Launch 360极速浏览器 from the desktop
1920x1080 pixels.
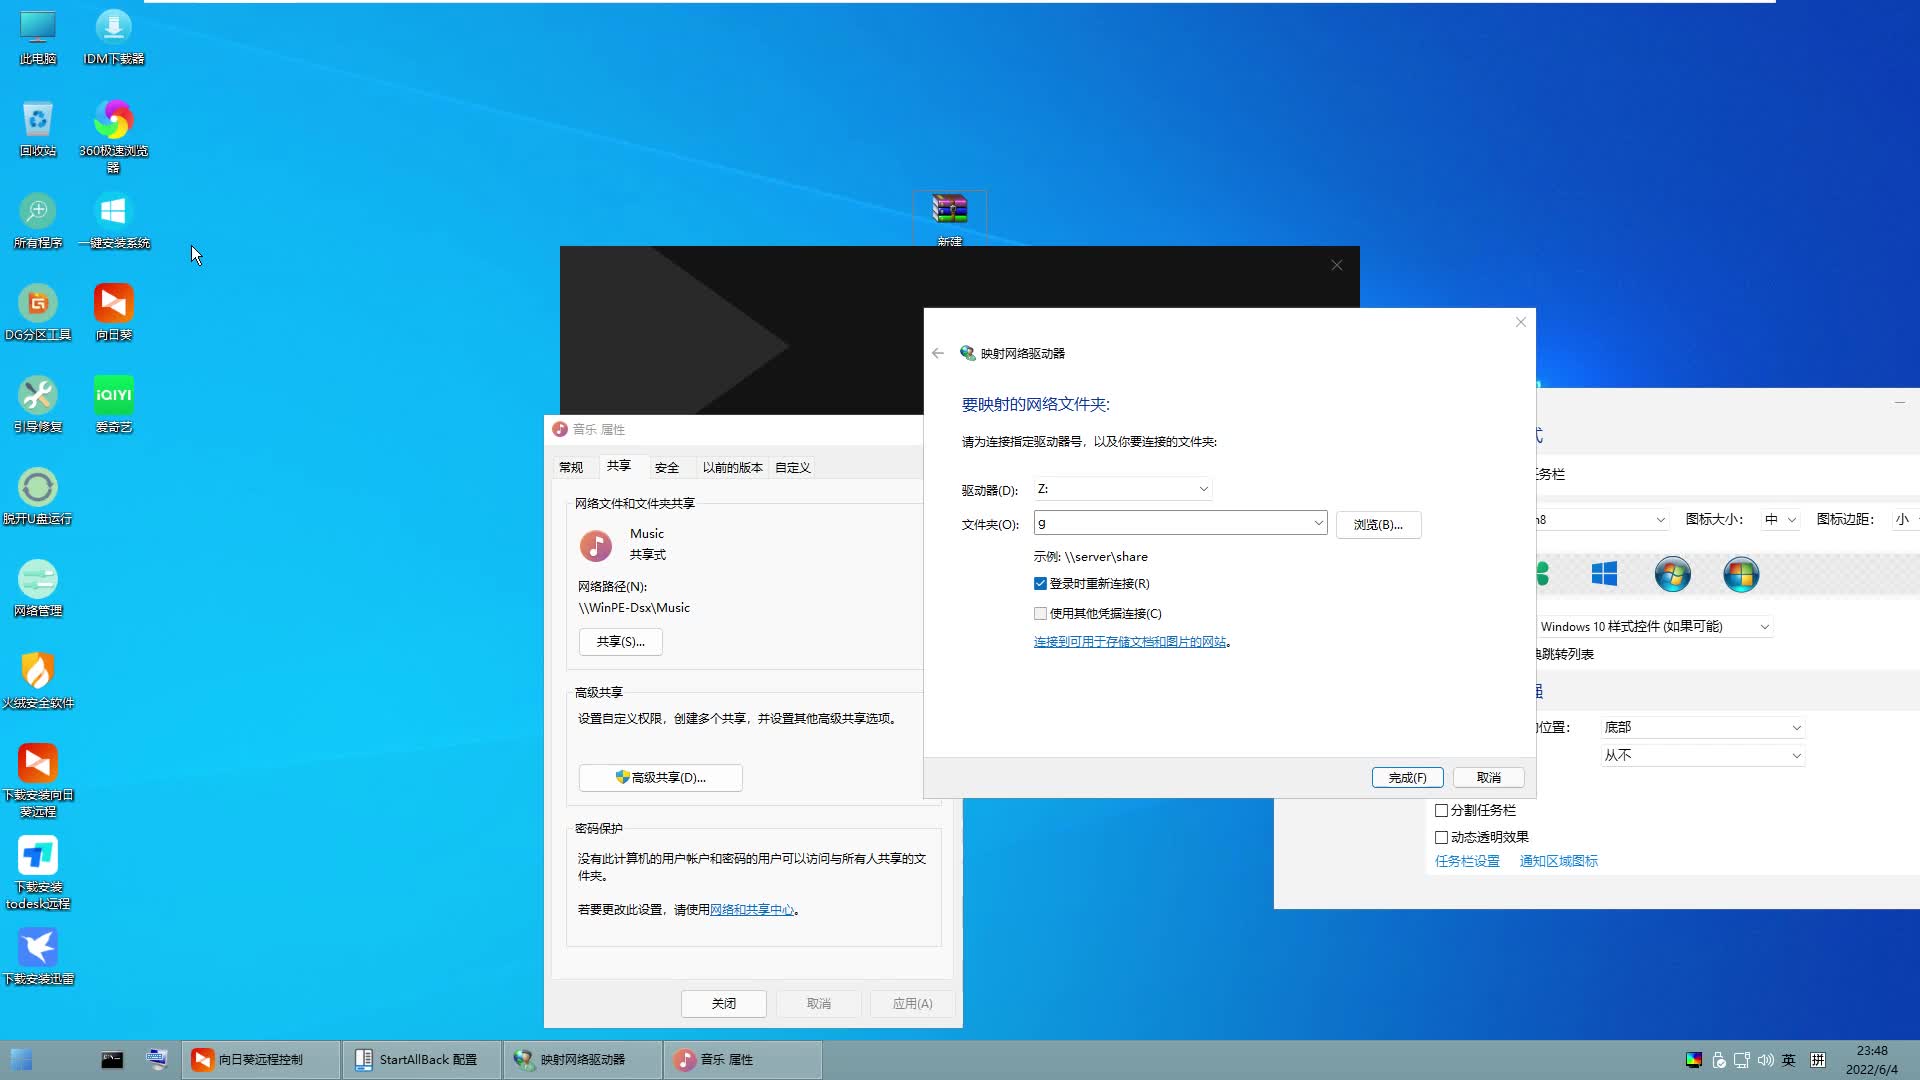(113, 120)
